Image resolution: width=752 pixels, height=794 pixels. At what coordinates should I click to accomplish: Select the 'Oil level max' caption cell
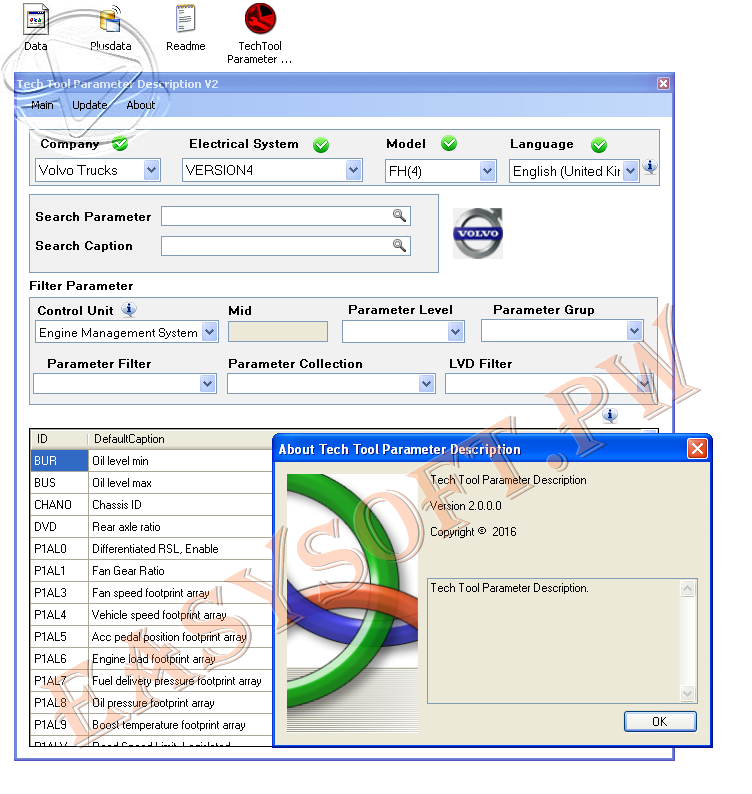click(x=180, y=483)
